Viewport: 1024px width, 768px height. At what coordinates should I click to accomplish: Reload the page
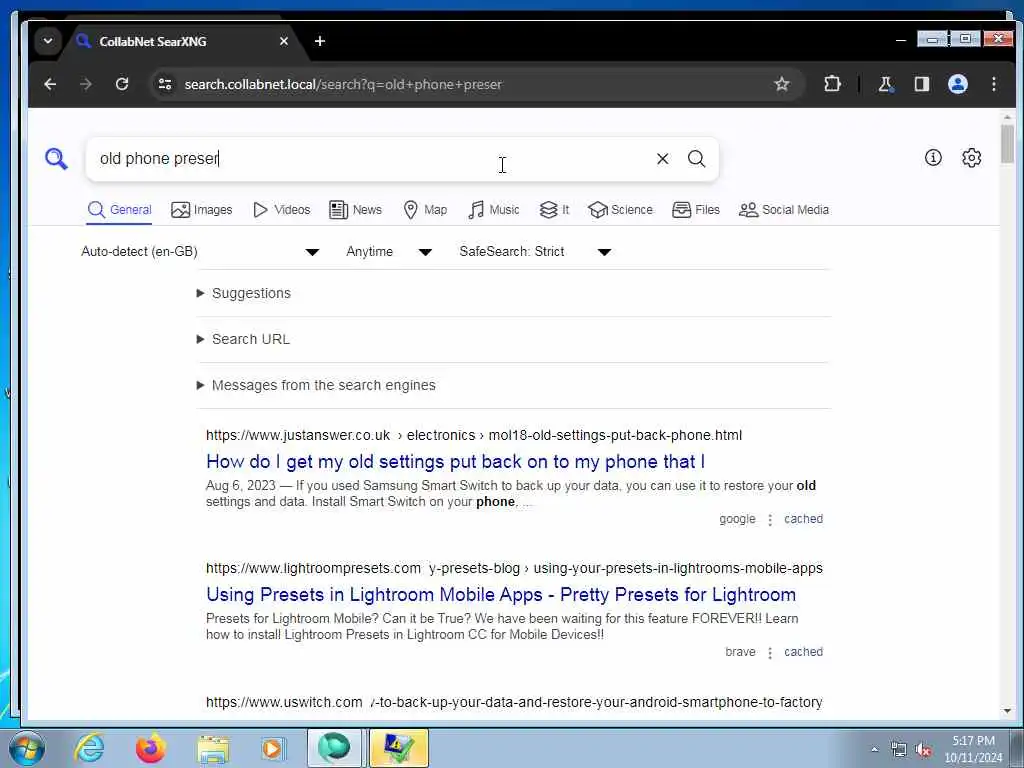(x=122, y=84)
